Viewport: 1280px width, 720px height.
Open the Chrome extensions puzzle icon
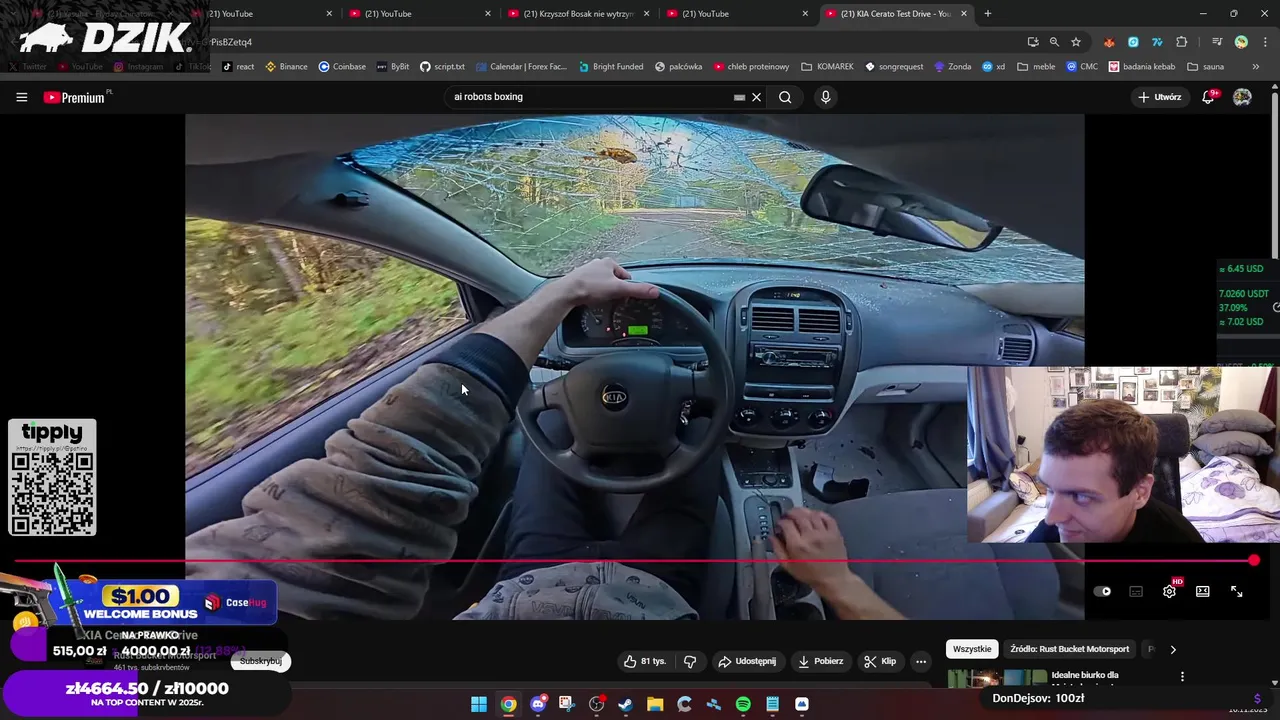pos(1182,42)
